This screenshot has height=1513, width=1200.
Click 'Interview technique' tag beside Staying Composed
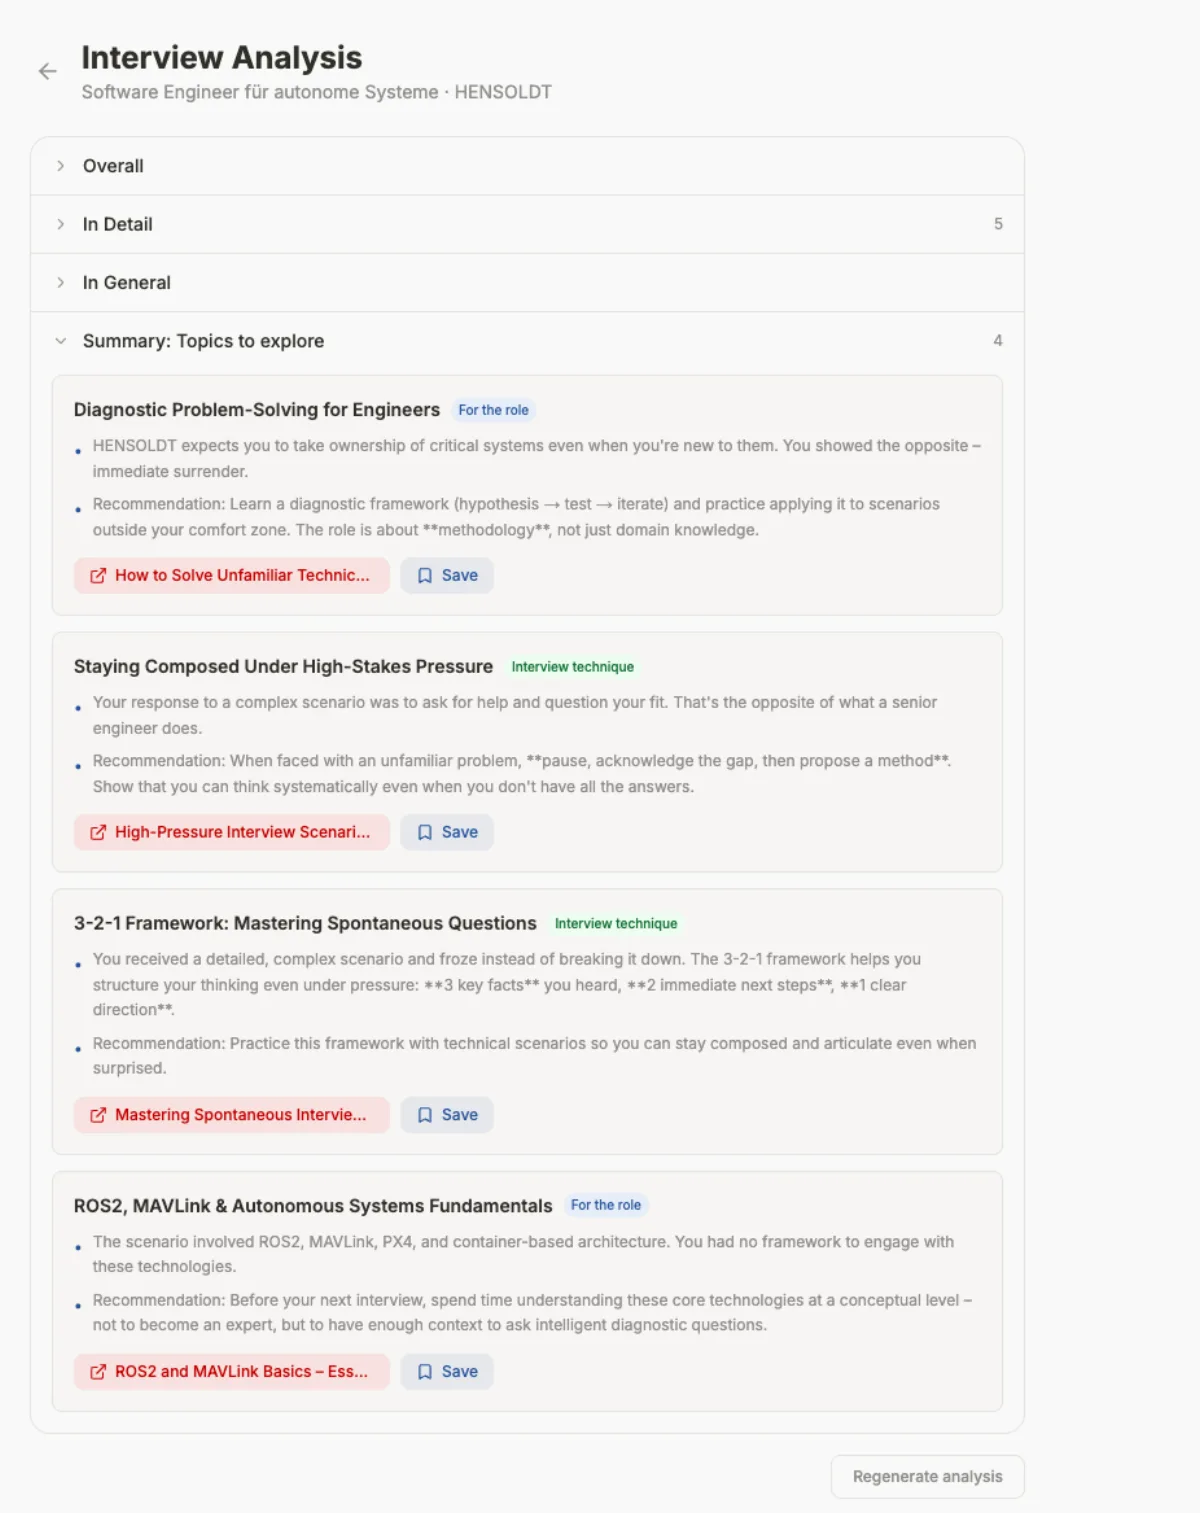573,667
